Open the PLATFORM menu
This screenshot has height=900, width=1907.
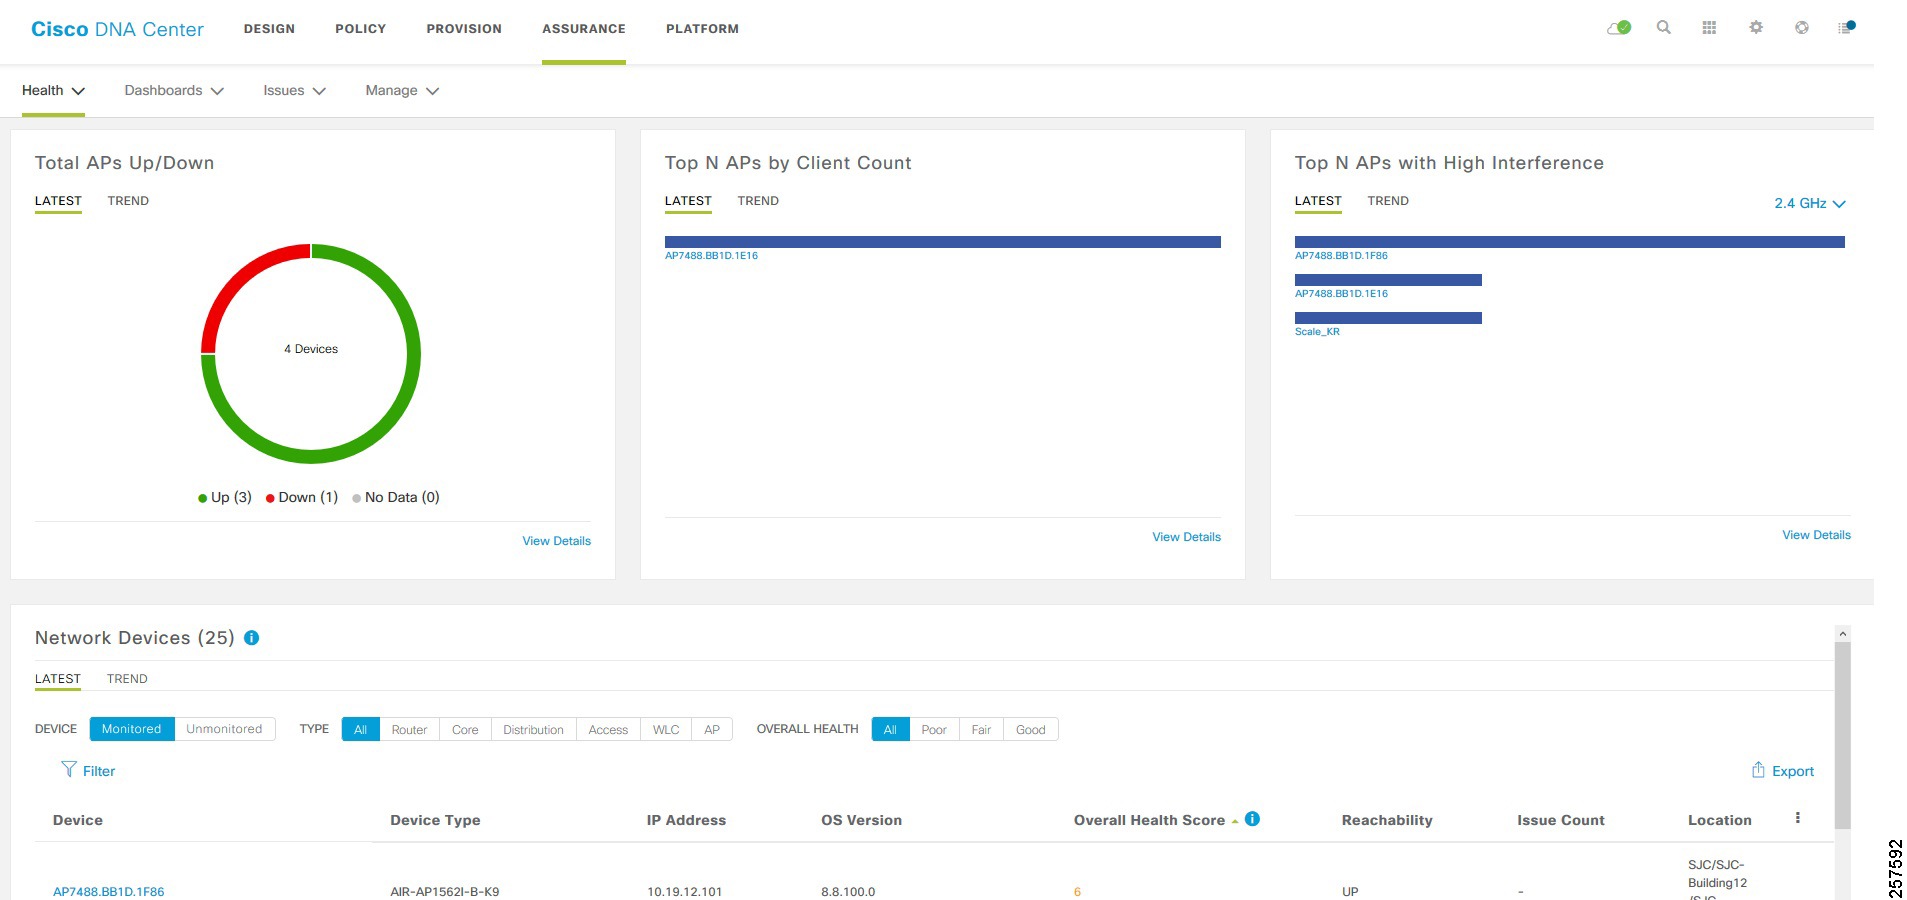[702, 29]
